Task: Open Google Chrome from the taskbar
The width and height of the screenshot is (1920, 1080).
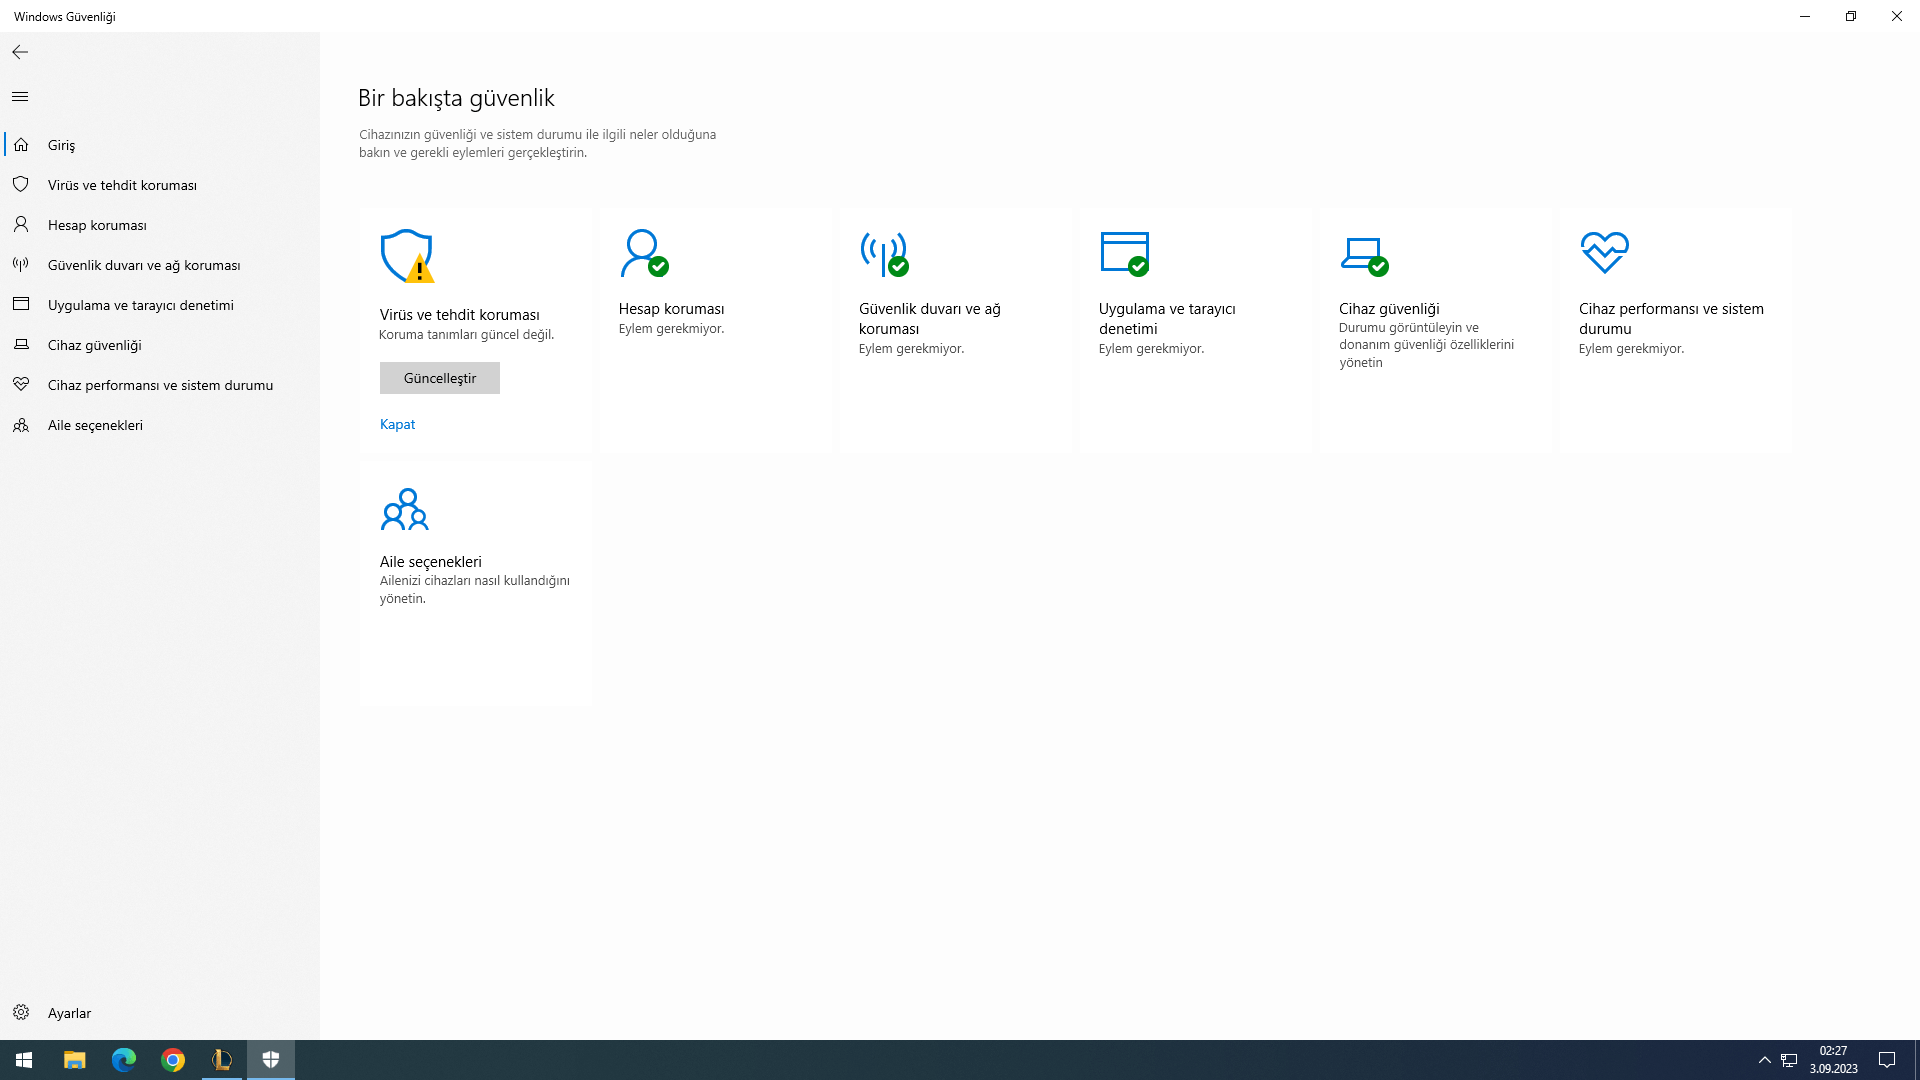Action: (173, 1060)
